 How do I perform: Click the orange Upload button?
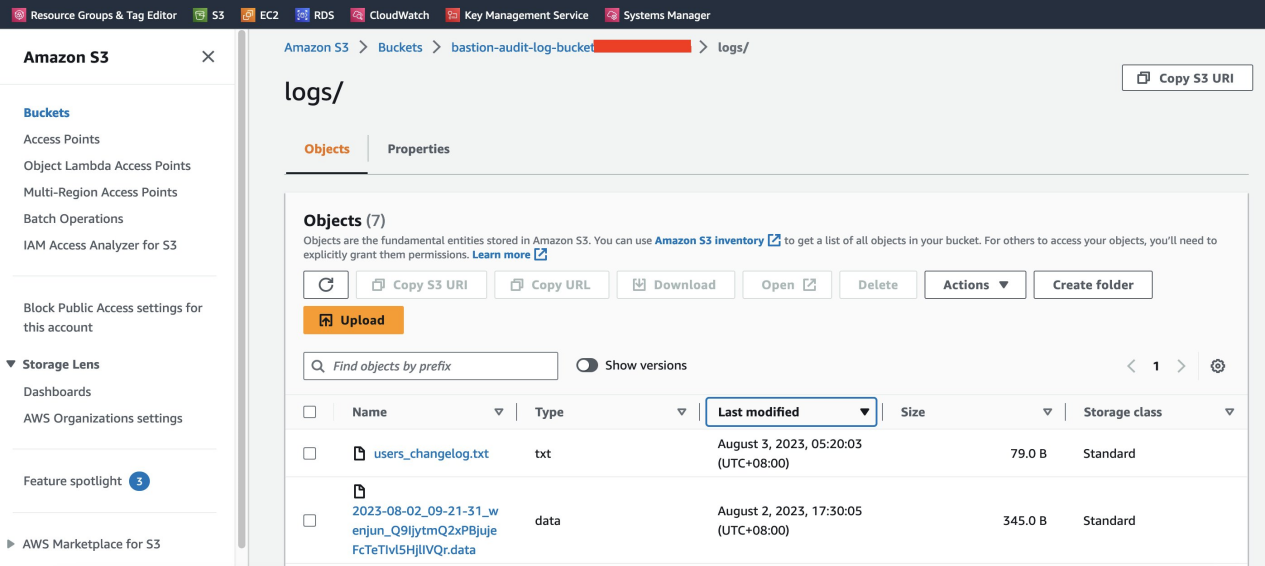click(x=353, y=320)
